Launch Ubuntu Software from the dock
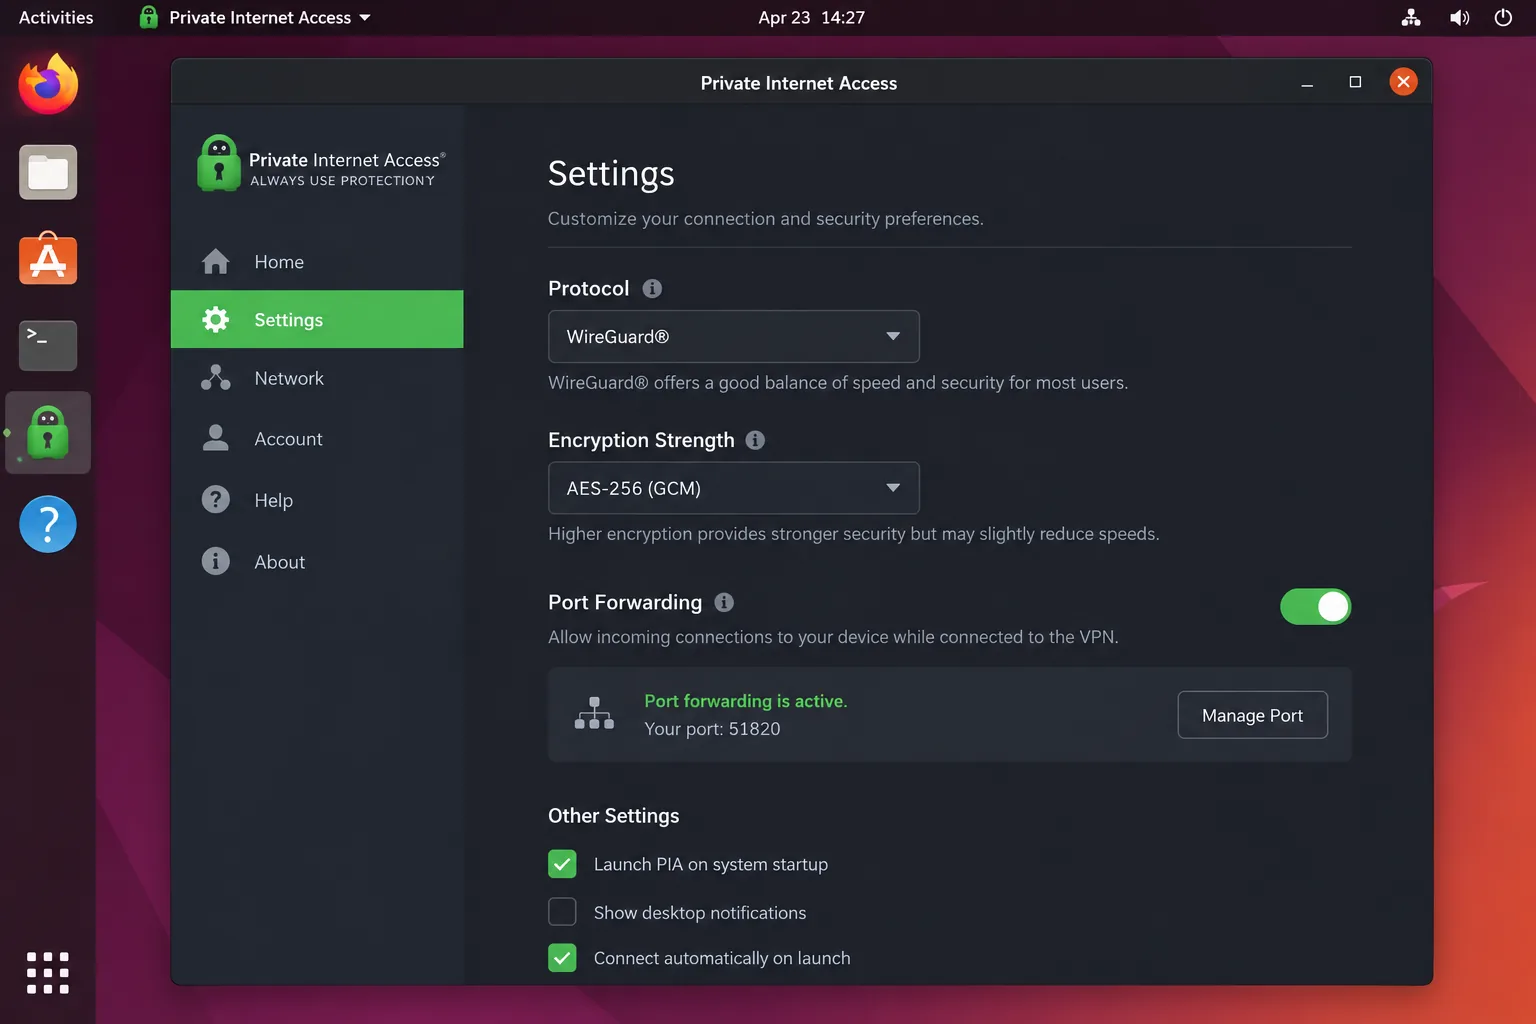 (x=48, y=259)
